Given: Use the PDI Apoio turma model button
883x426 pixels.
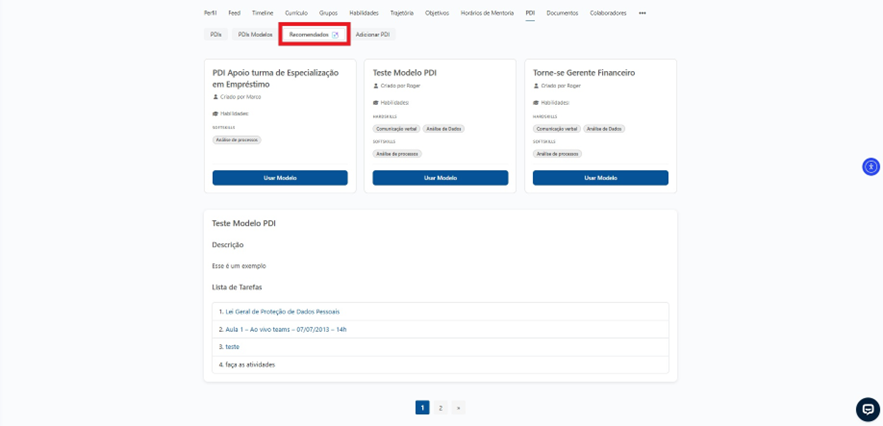Looking at the screenshot, I should [280, 178].
